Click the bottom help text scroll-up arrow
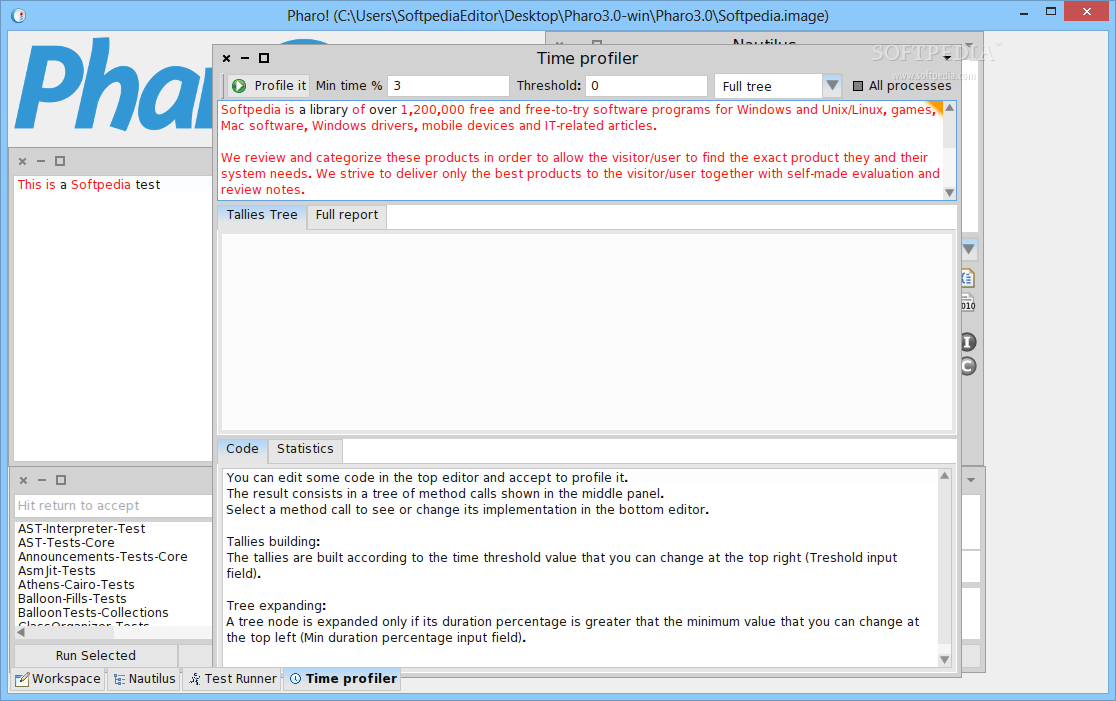Screen dimensions: 1116x701 [944, 475]
